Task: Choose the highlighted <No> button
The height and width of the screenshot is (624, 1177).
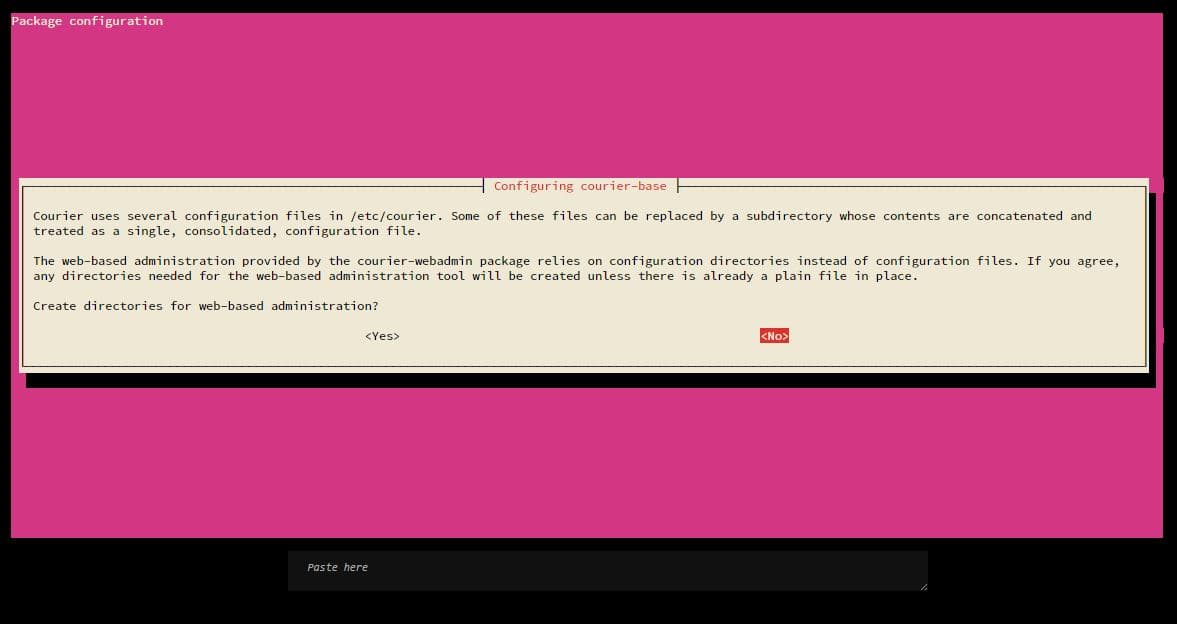Action: (x=774, y=336)
